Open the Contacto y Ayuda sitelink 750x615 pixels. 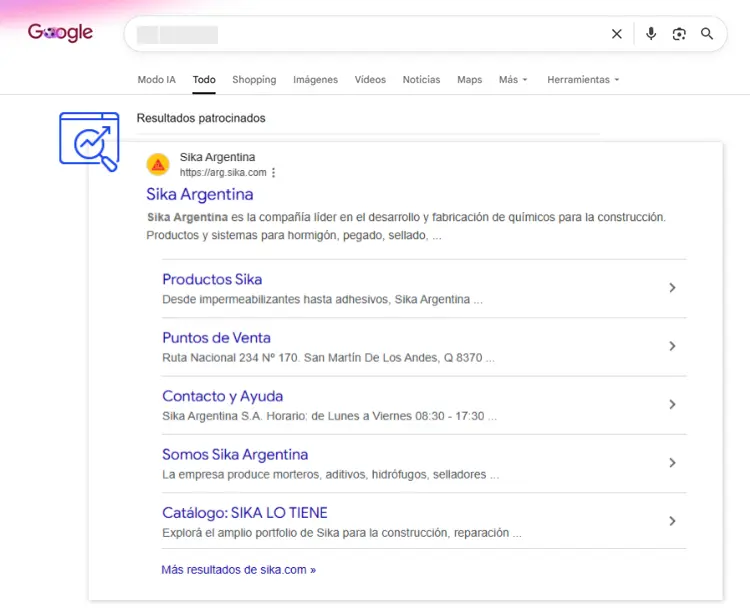pyautogui.click(x=222, y=396)
